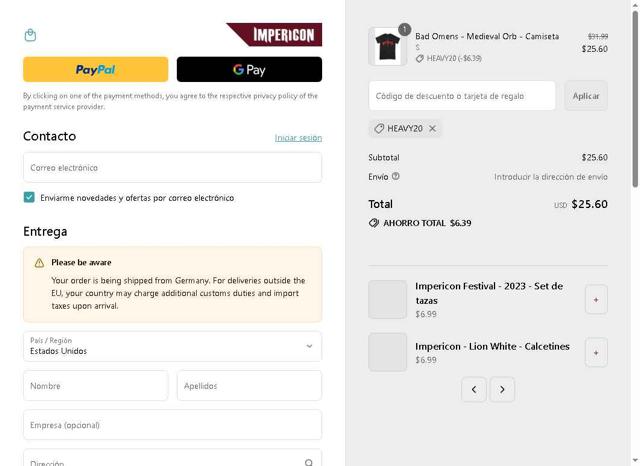Show previous product recommendations
This screenshot has width=640, height=466.
point(474,390)
